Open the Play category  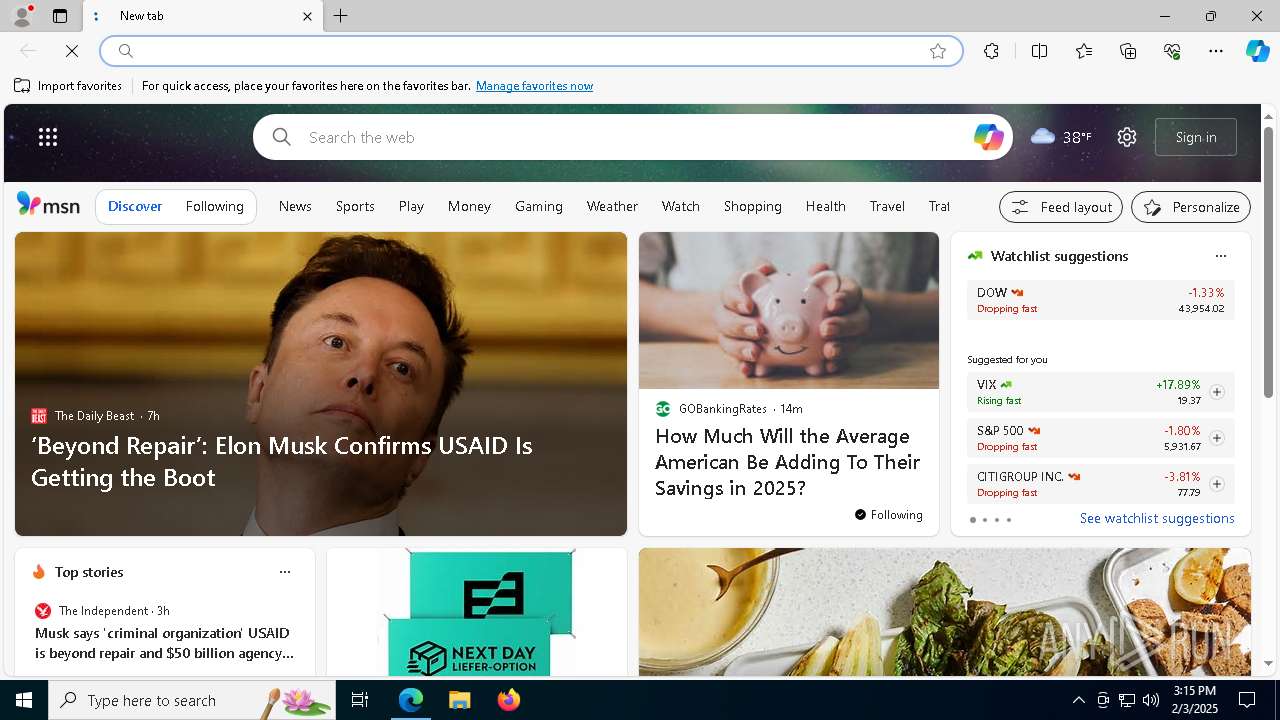411,206
